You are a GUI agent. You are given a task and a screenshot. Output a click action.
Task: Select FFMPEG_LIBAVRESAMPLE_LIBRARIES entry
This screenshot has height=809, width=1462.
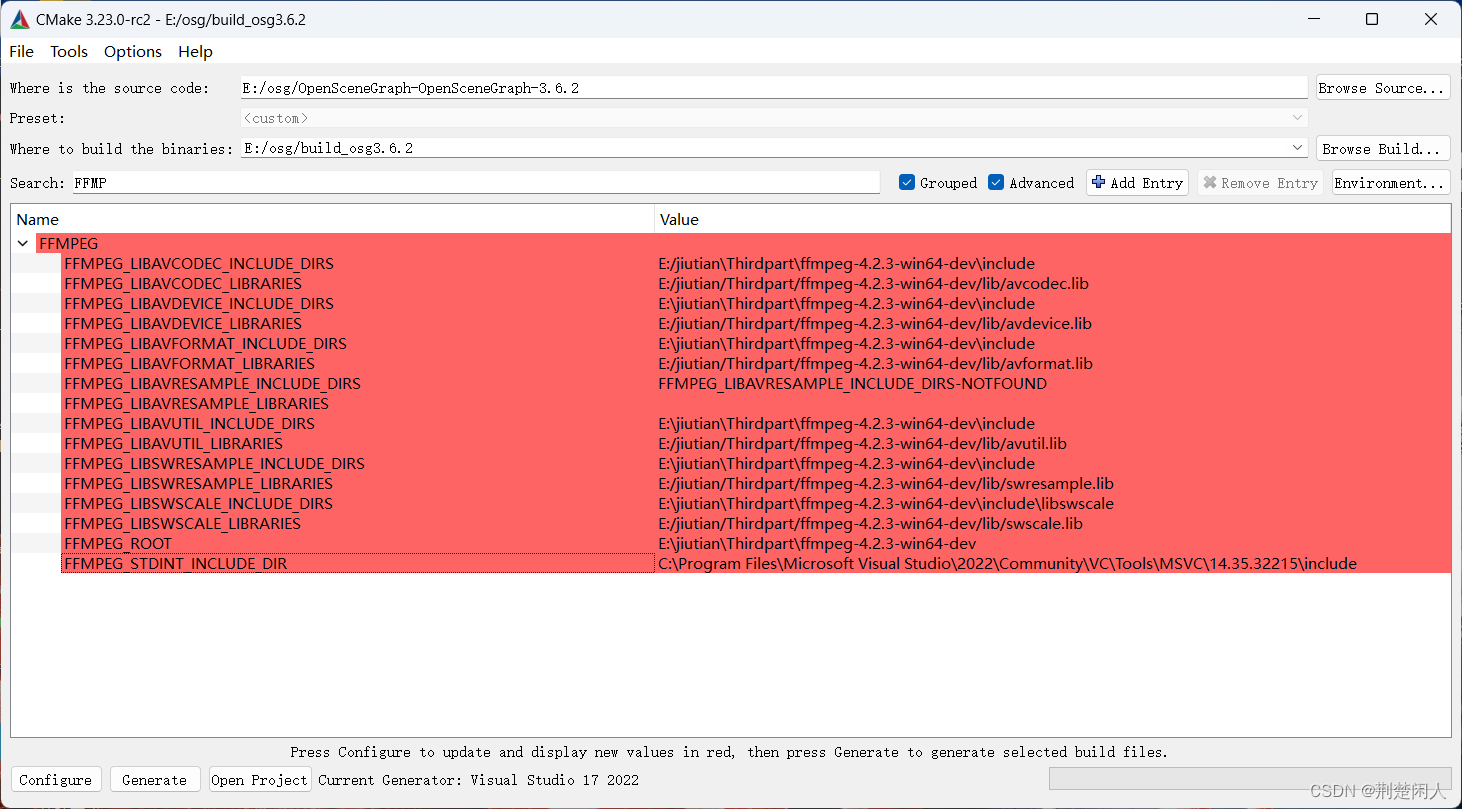196,404
